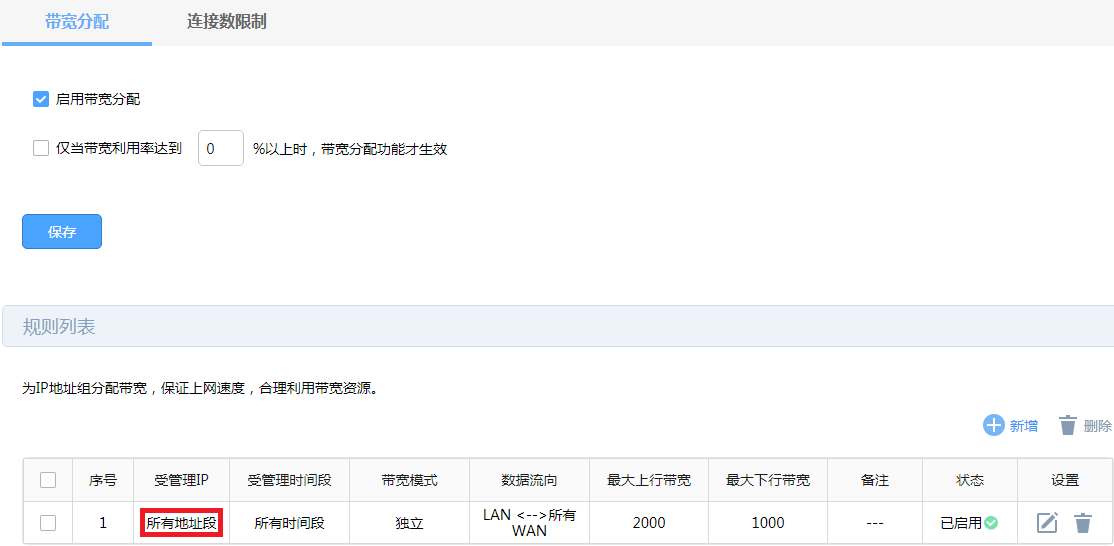Click the green 已启用 status checkmark

click(991, 522)
